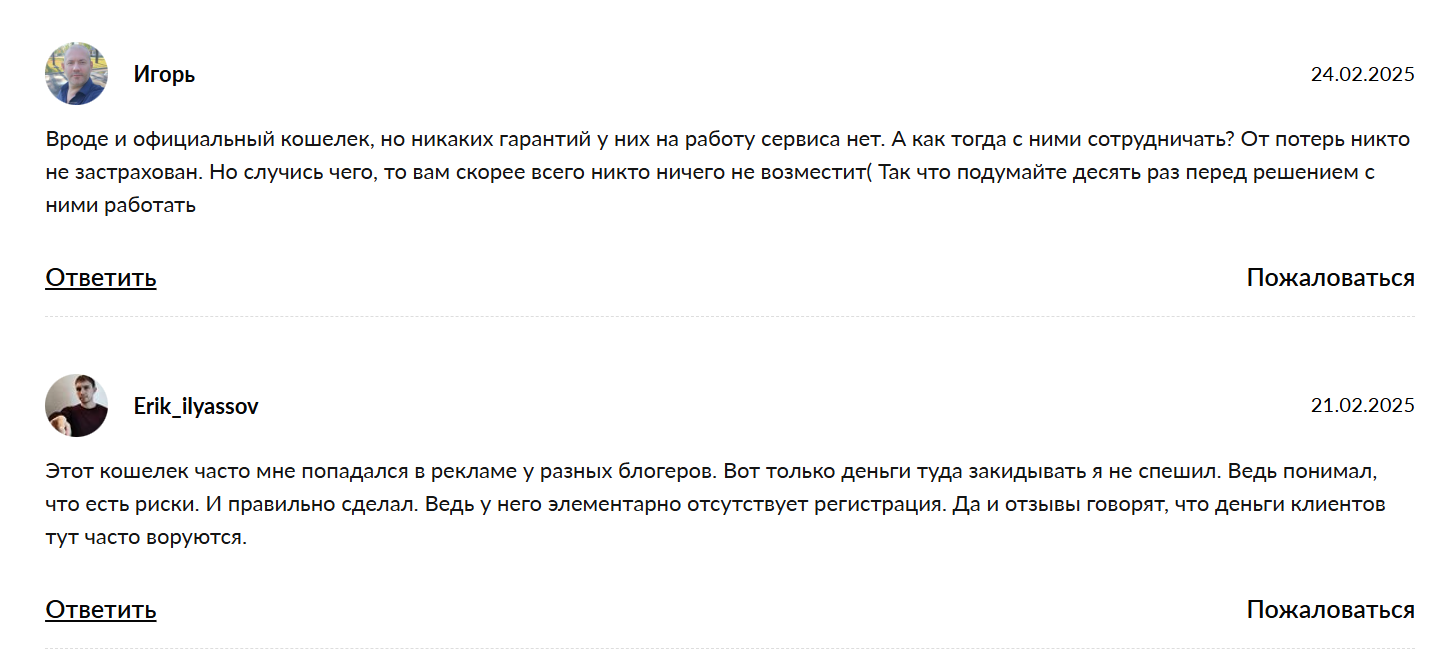Image resolution: width=1435 pixels, height=653 pixels.
Task: Hit Пожаловаться on Erik_ilyassov's review
Action: pyautogui.click(x=1330, y=609)
